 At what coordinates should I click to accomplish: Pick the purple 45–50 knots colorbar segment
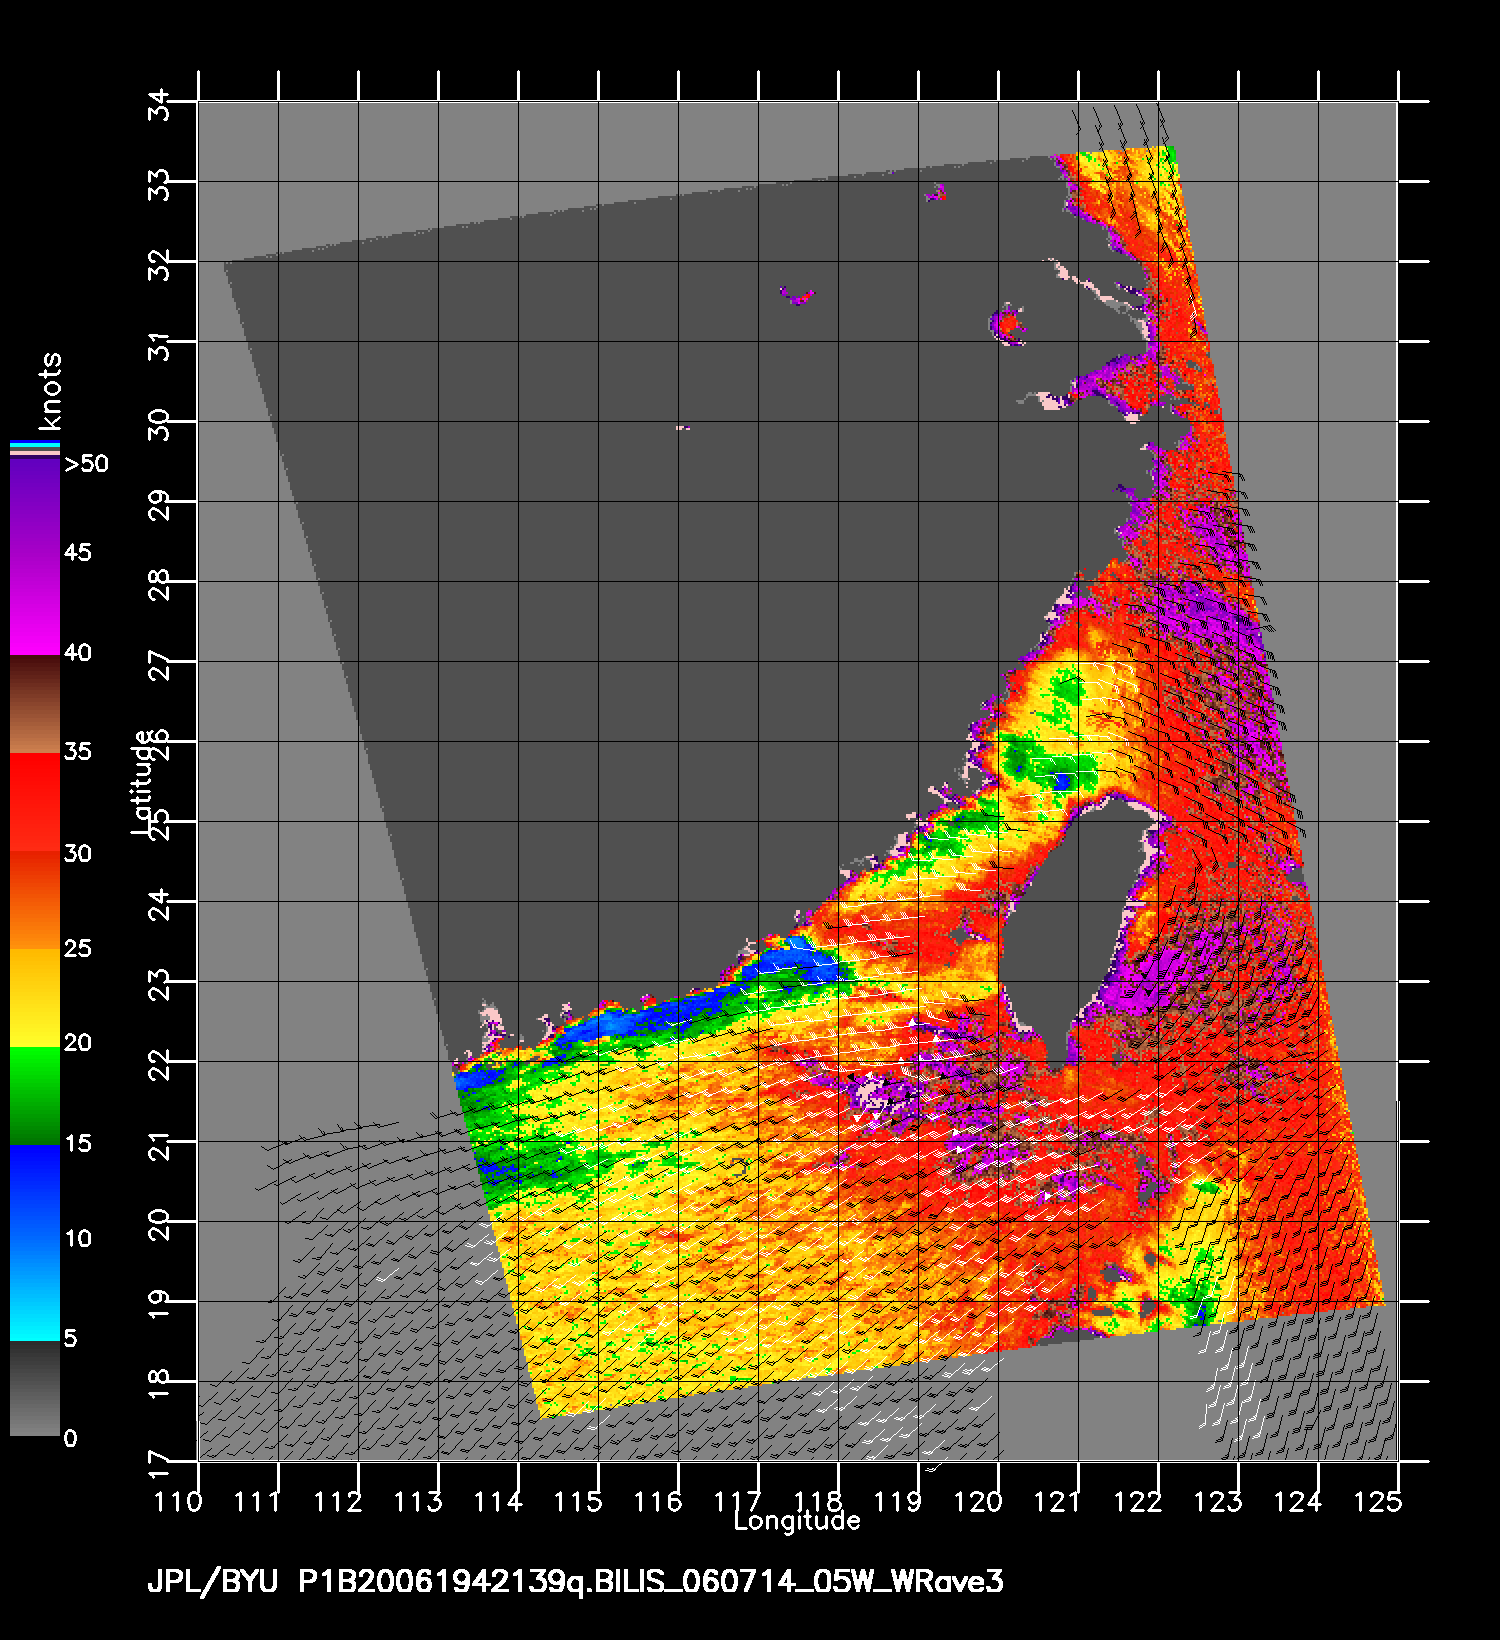[35, 506]
